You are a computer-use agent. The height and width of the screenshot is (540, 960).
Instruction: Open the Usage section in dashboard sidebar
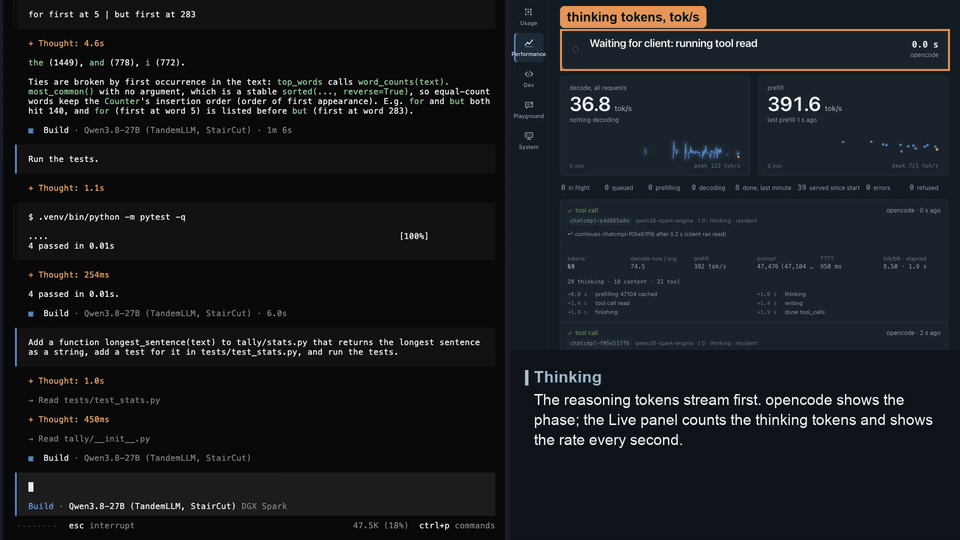pyautogui.click(x=528, y=17)
